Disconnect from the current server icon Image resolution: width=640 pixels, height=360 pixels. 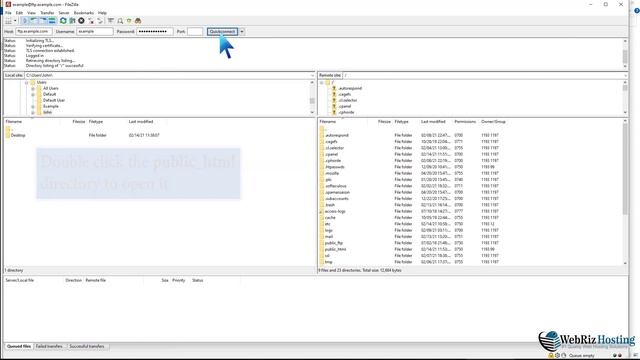(x=91, y=21)
